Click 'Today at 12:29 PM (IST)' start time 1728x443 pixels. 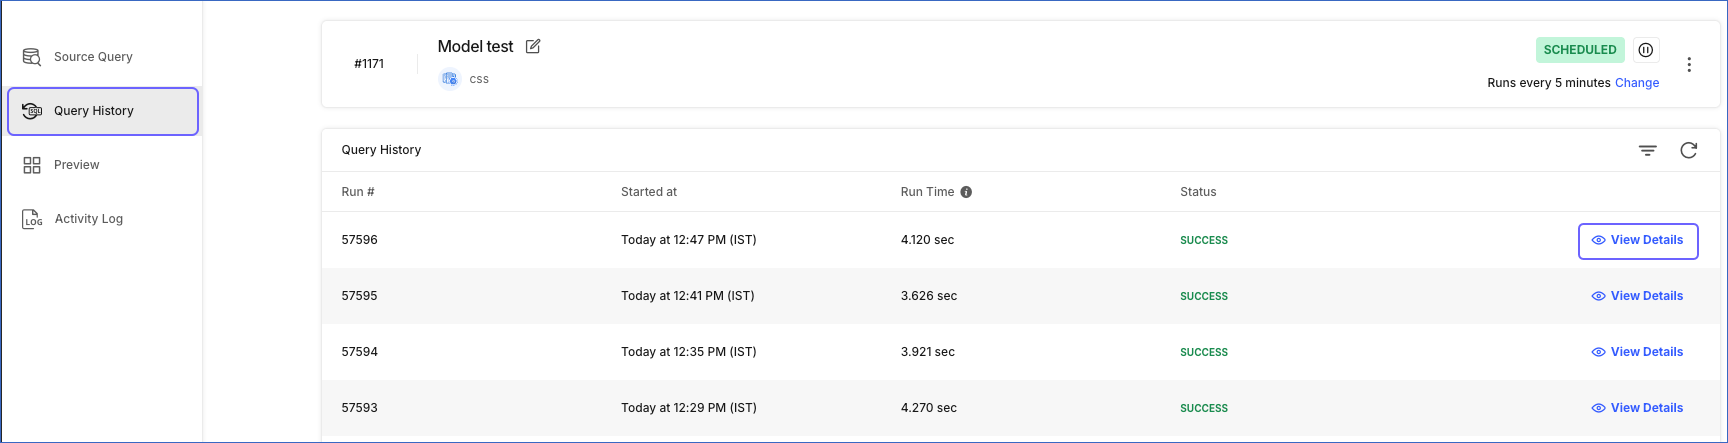pos(689,408)
